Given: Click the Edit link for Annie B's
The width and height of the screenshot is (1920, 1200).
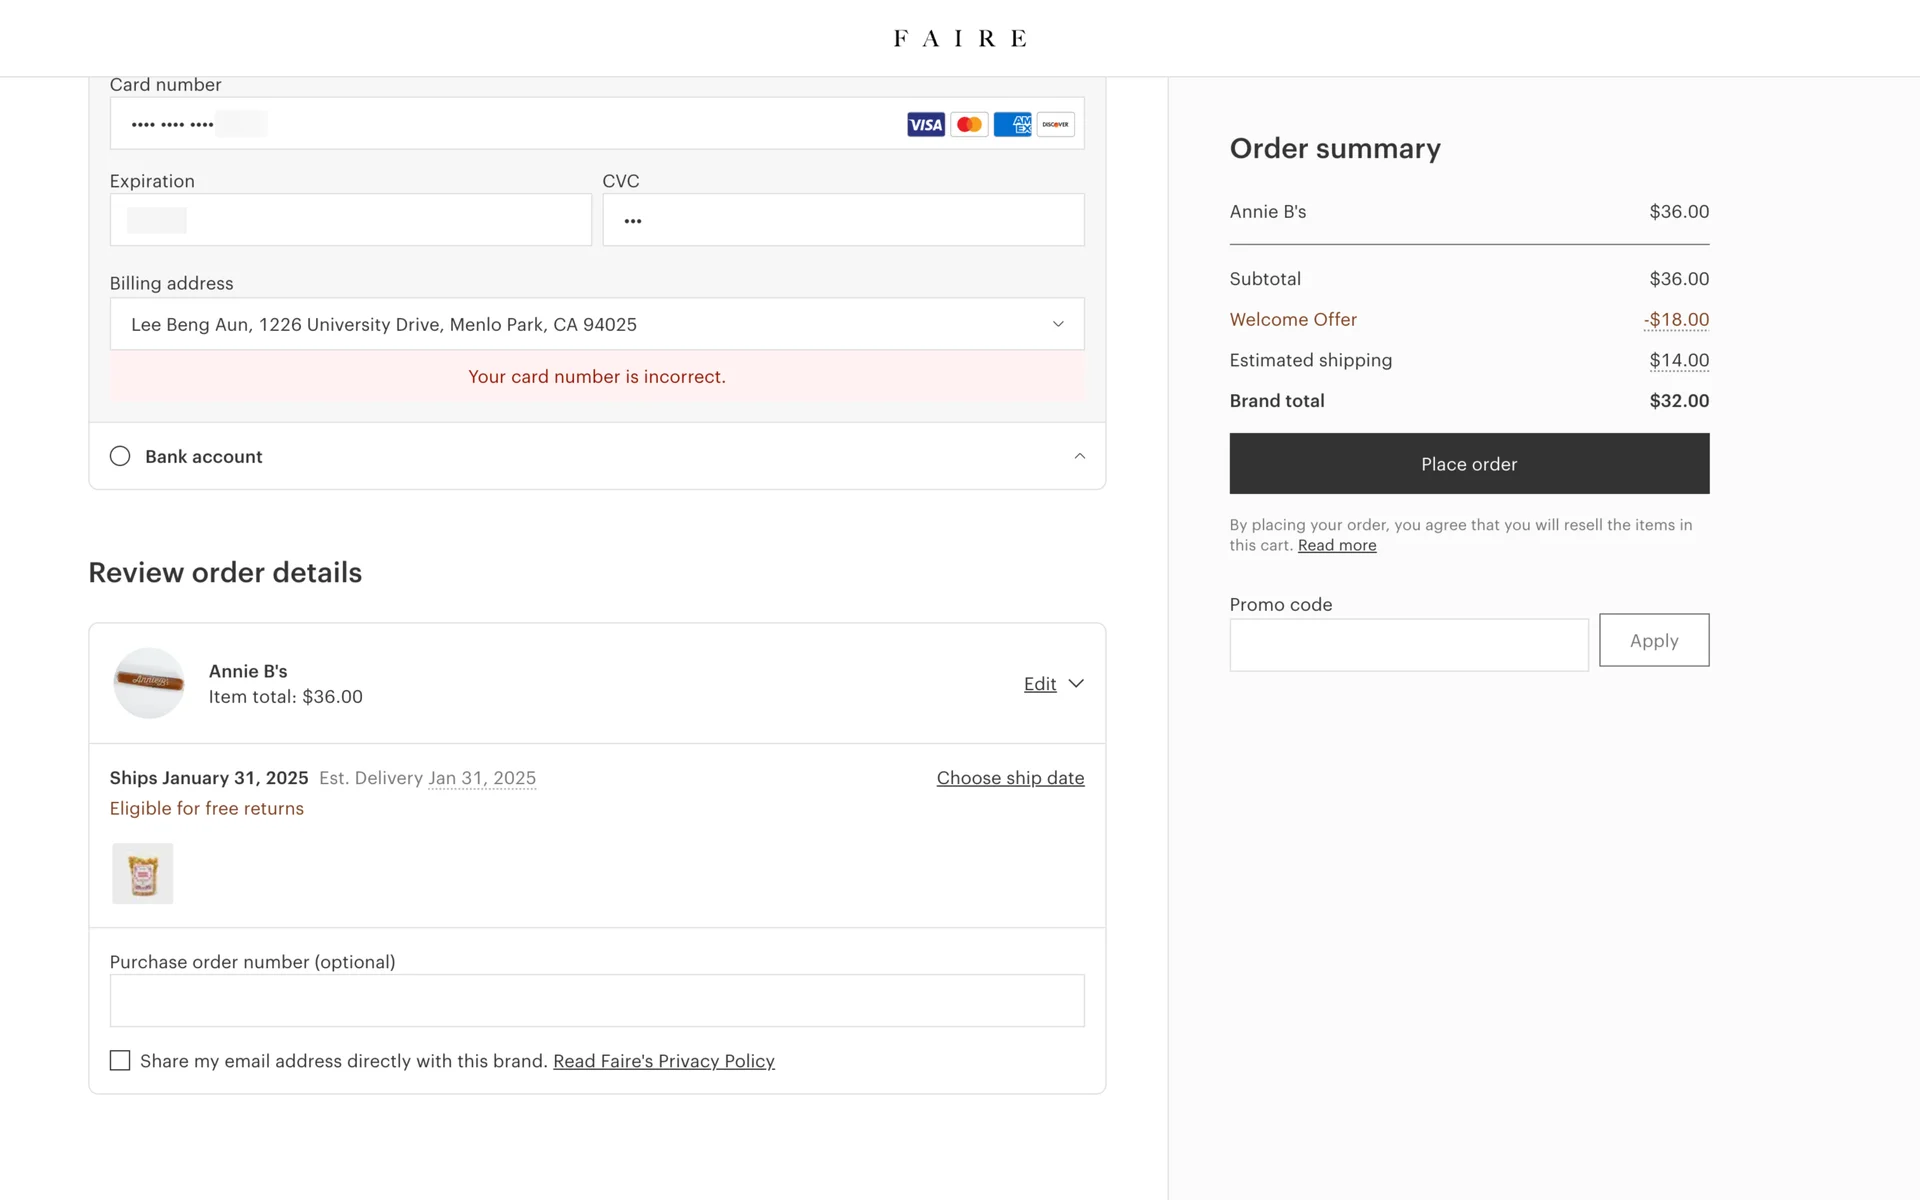Looking at the screenshot, I should pos(1039,684).
